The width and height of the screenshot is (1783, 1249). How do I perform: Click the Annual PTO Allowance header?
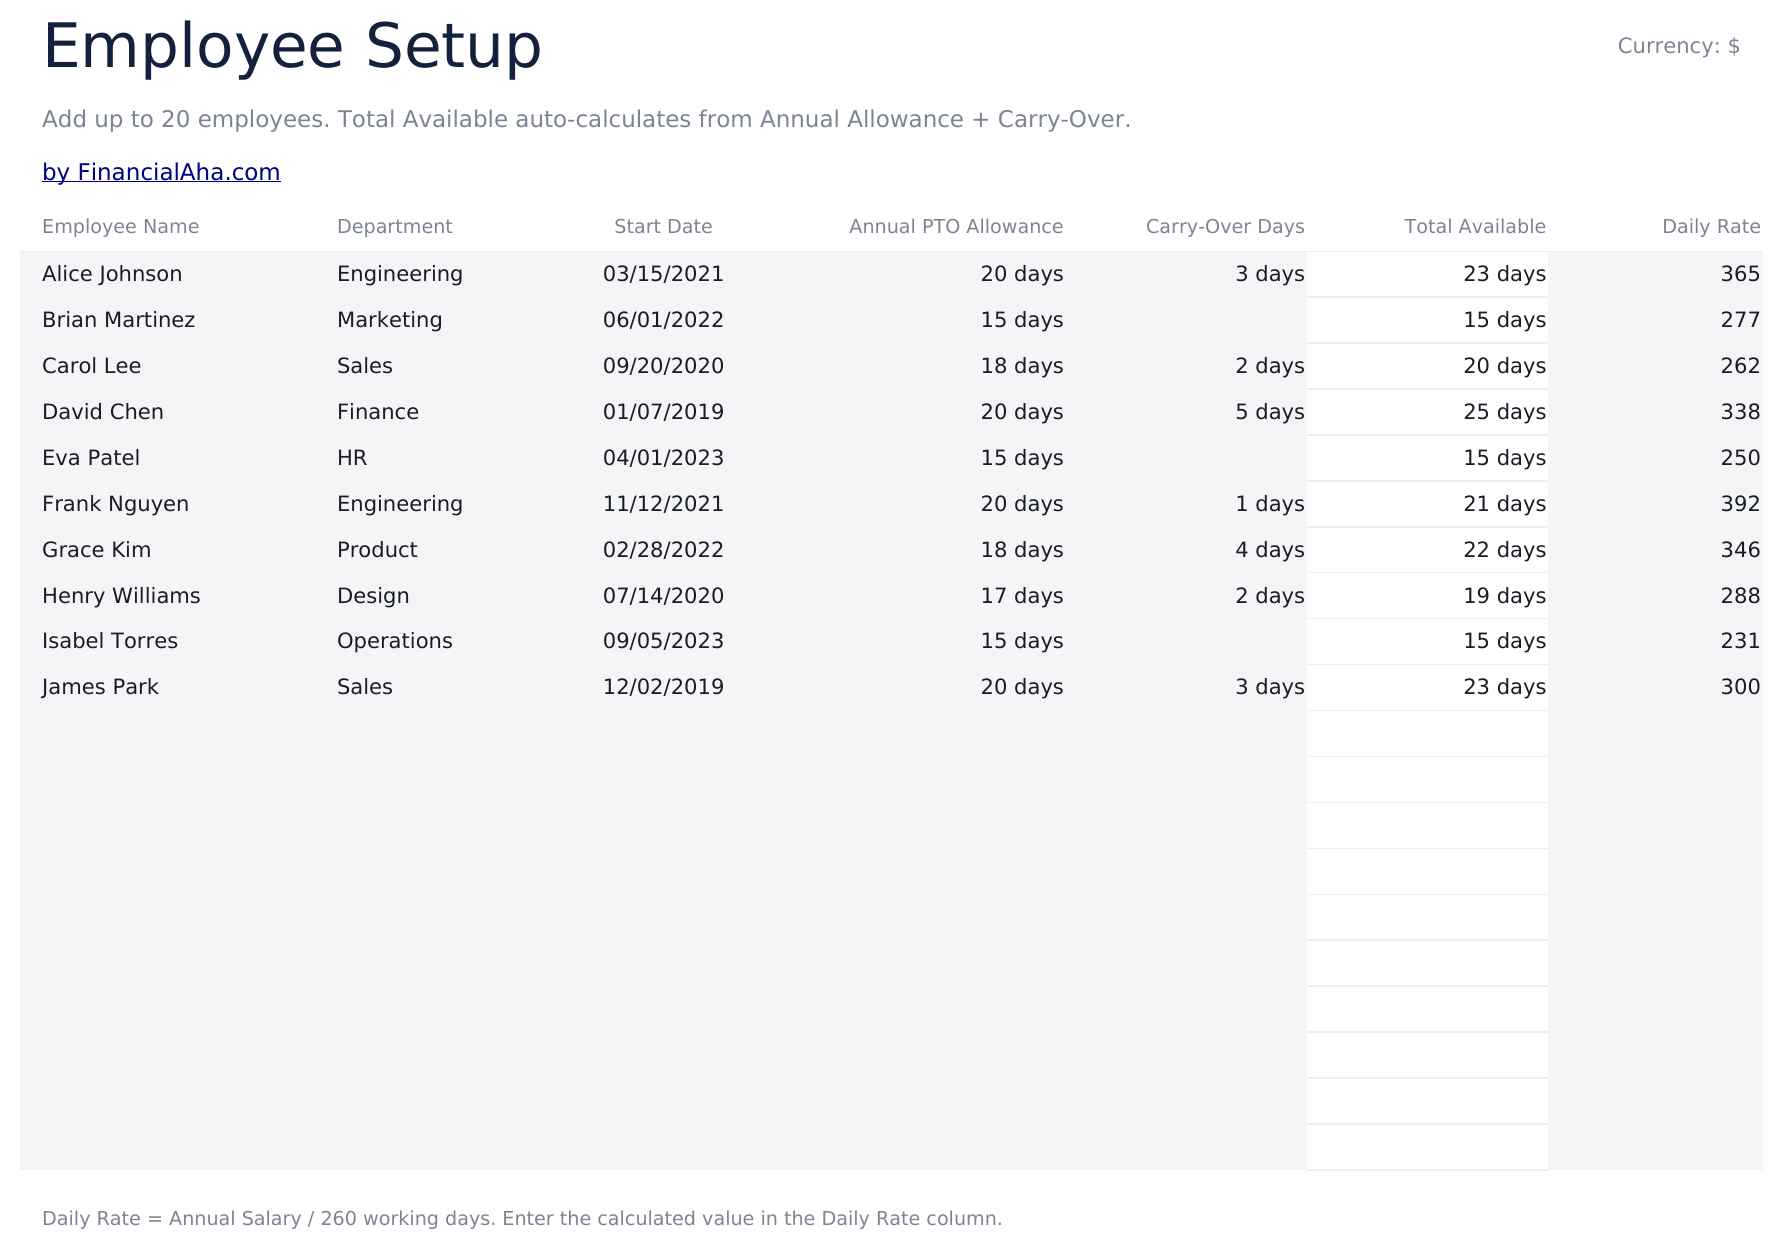(x=956, y=227)
